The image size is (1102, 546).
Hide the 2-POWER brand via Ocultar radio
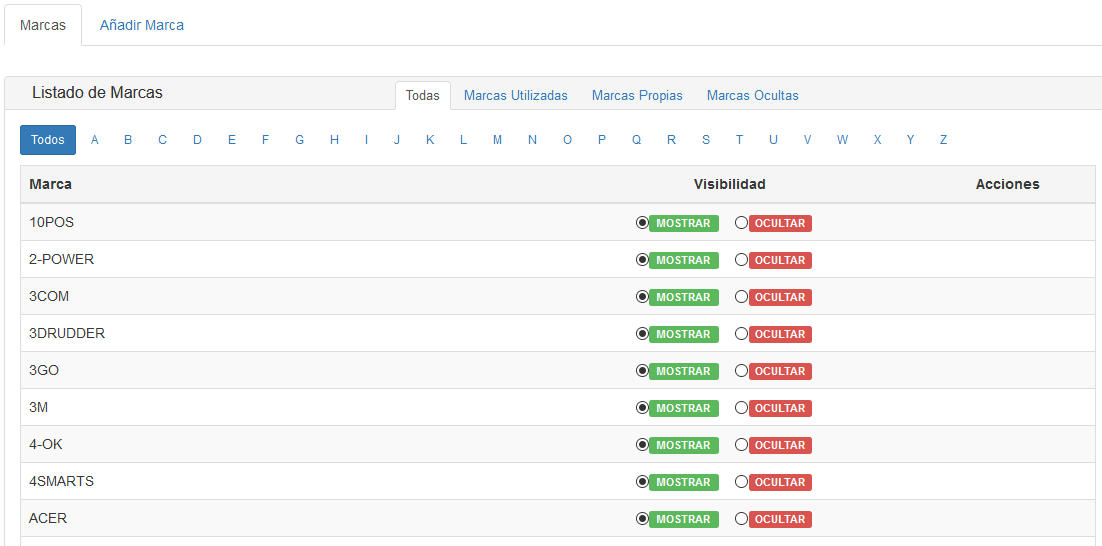point(741,260)
